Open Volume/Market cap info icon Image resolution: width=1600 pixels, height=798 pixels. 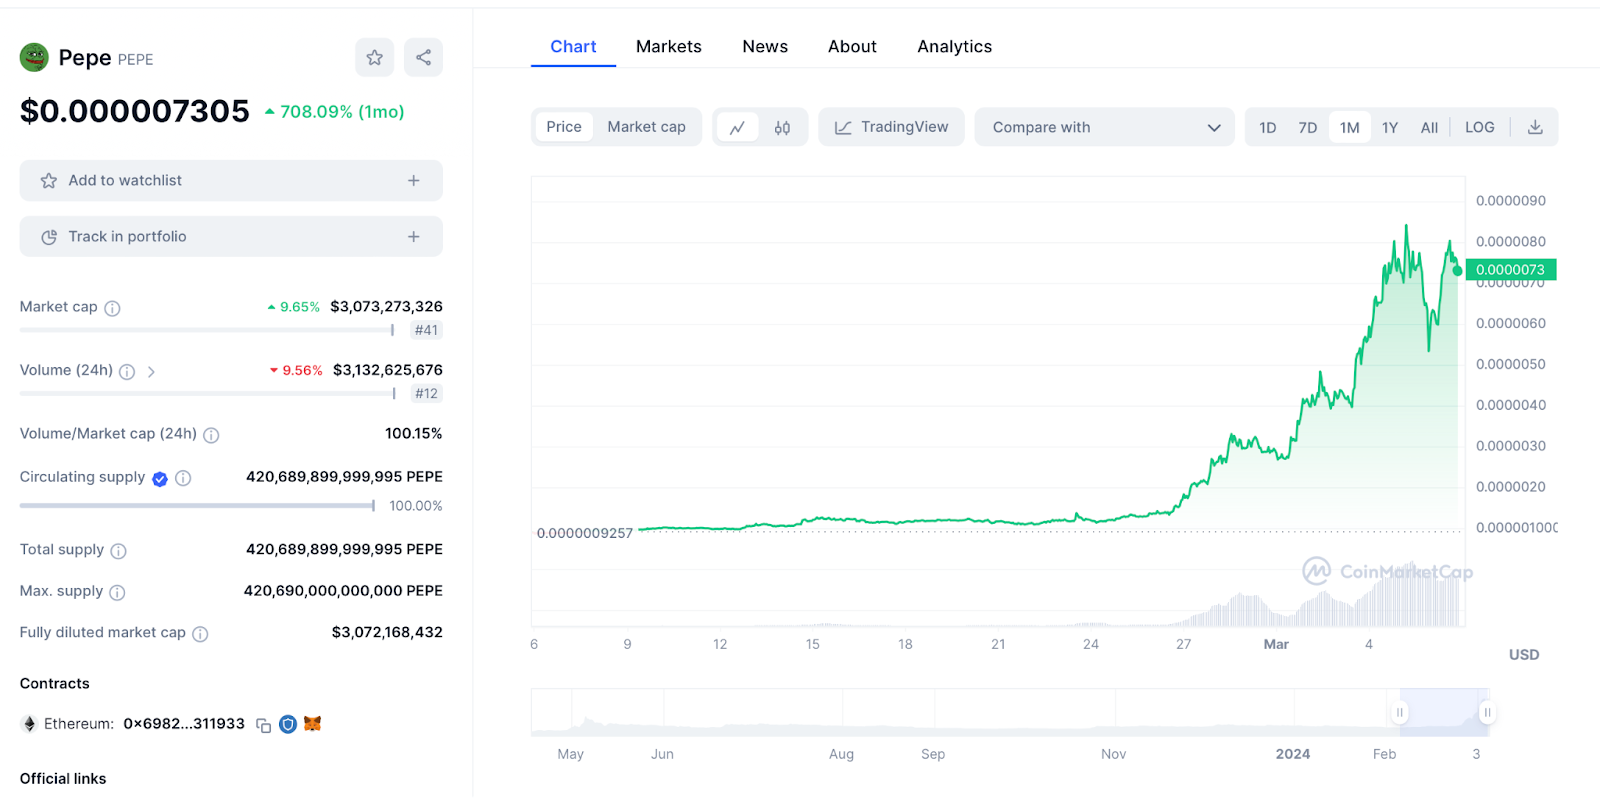click(x=211, y=435)
